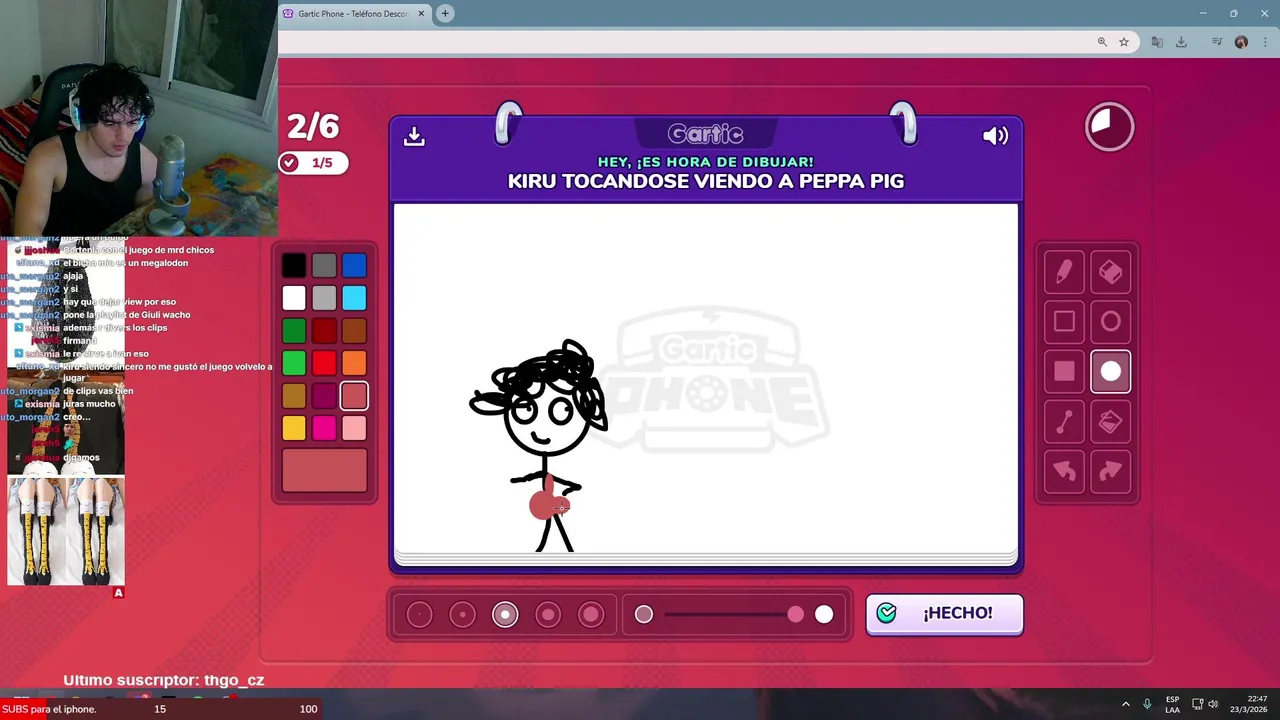Pick the selected salmon red swatch
Viewport: 1280px width, 720px height.
pyautogui.click(x=354, y=396)
